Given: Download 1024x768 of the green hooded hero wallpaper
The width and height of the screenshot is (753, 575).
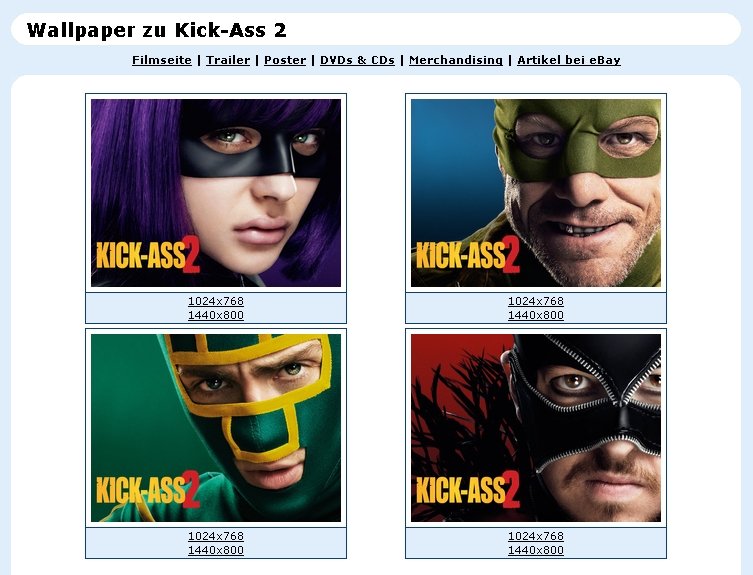Looking at the screenshot, I should click(216, 536).
